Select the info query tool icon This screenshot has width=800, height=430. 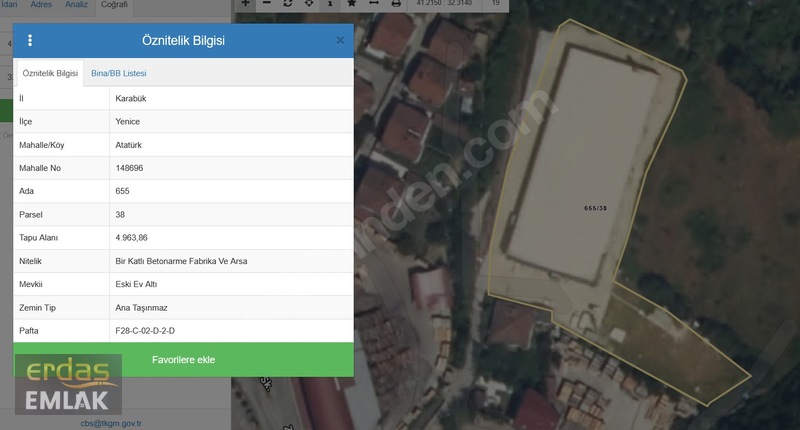coord(330,3)
